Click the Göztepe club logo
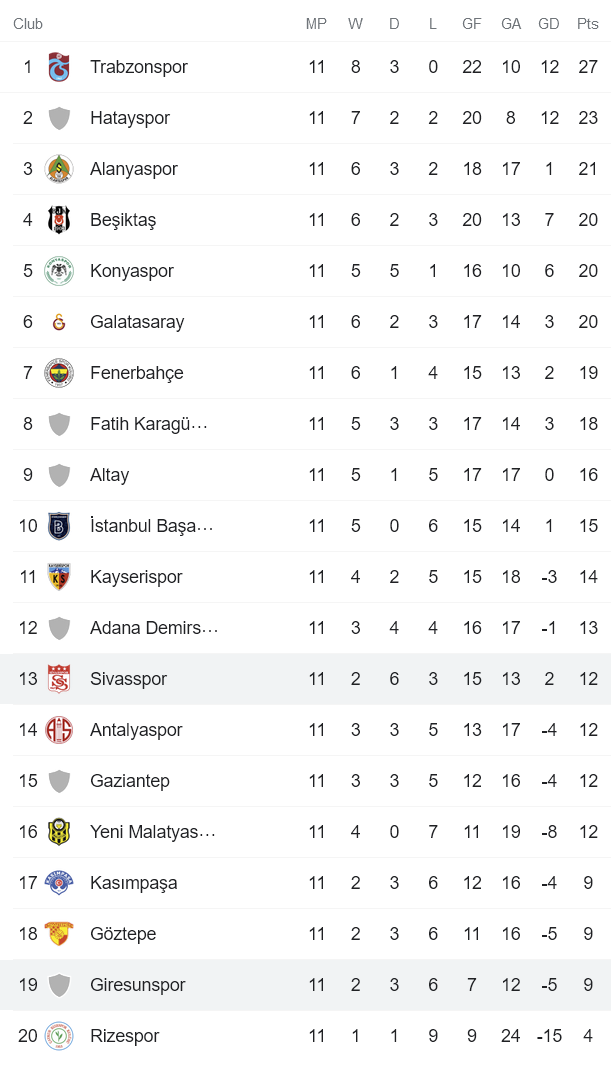The image size is (611, 1066). click(59, 934)
